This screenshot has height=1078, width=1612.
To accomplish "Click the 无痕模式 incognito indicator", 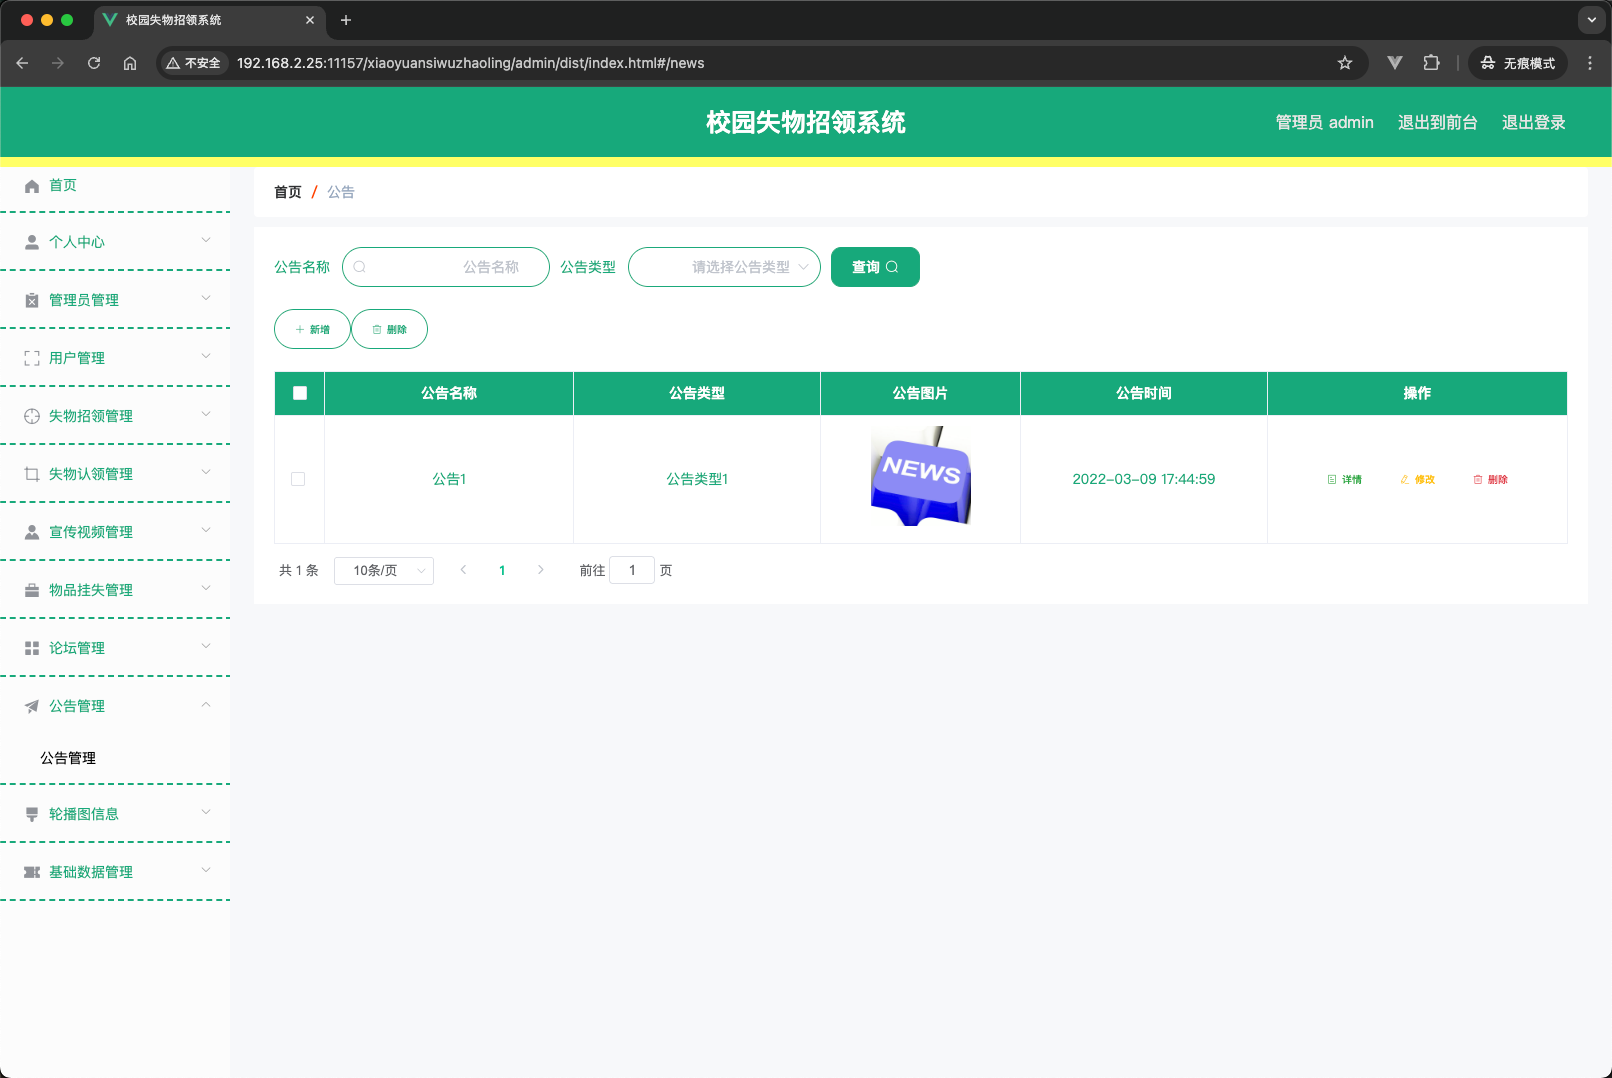I will (1518, 63).
